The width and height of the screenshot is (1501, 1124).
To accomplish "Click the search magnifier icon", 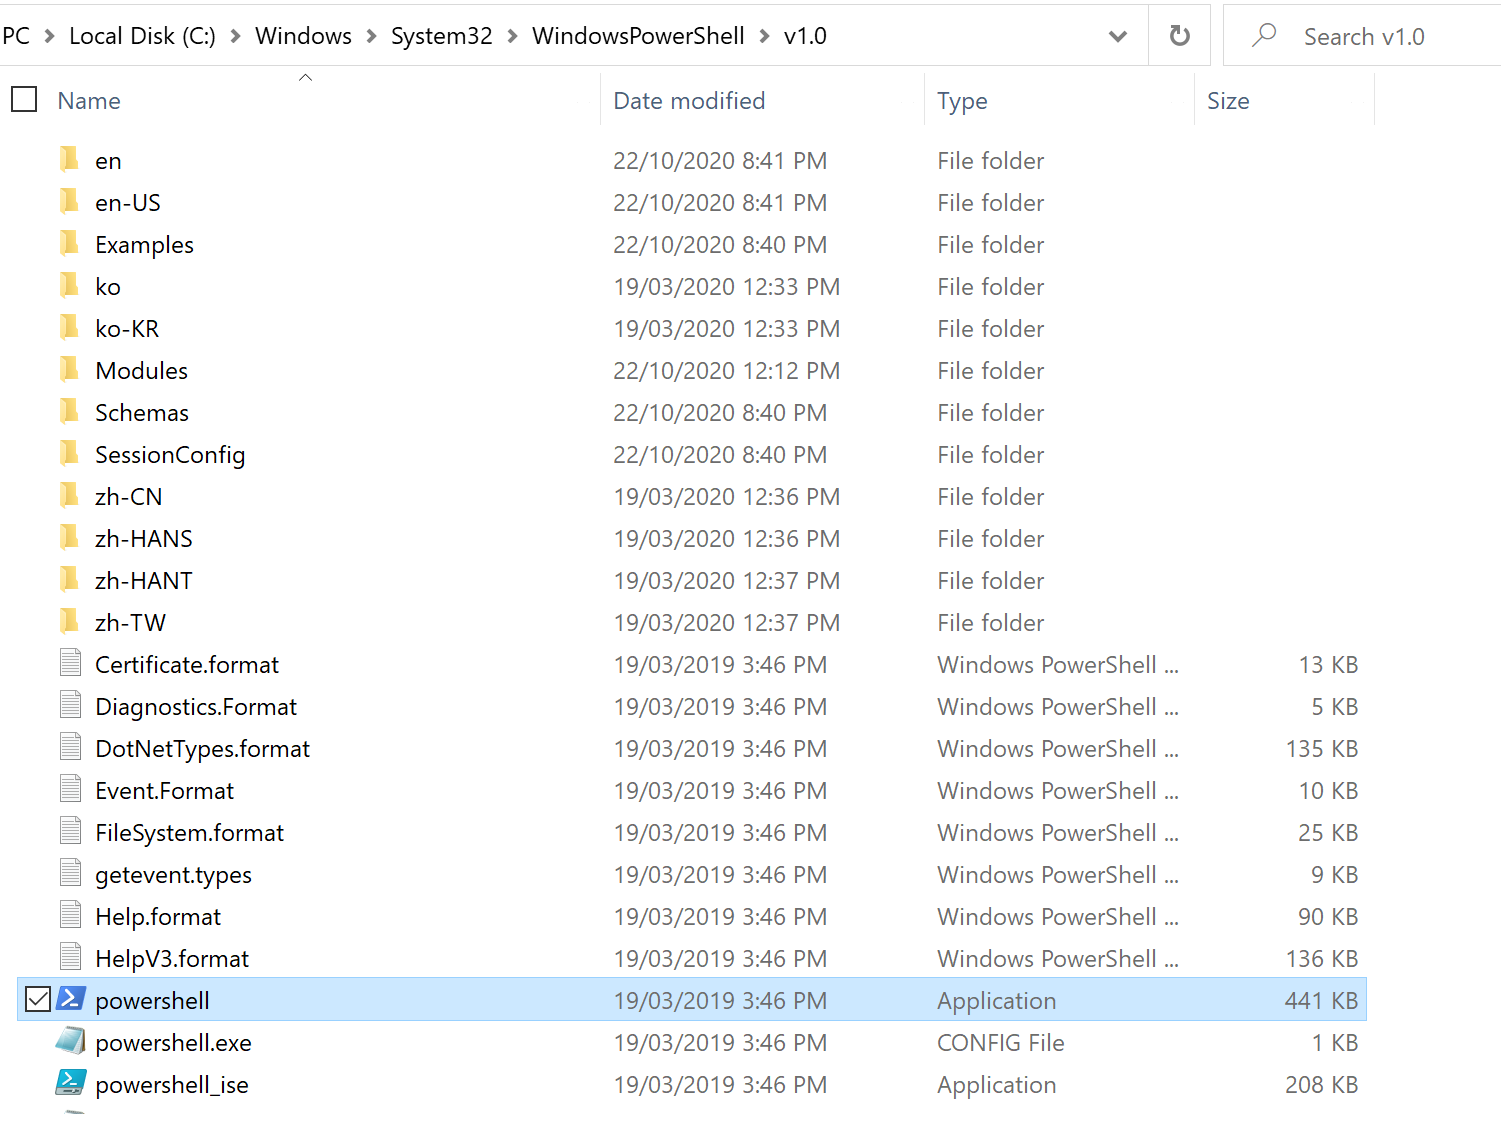I will (x=1265, y=35).
